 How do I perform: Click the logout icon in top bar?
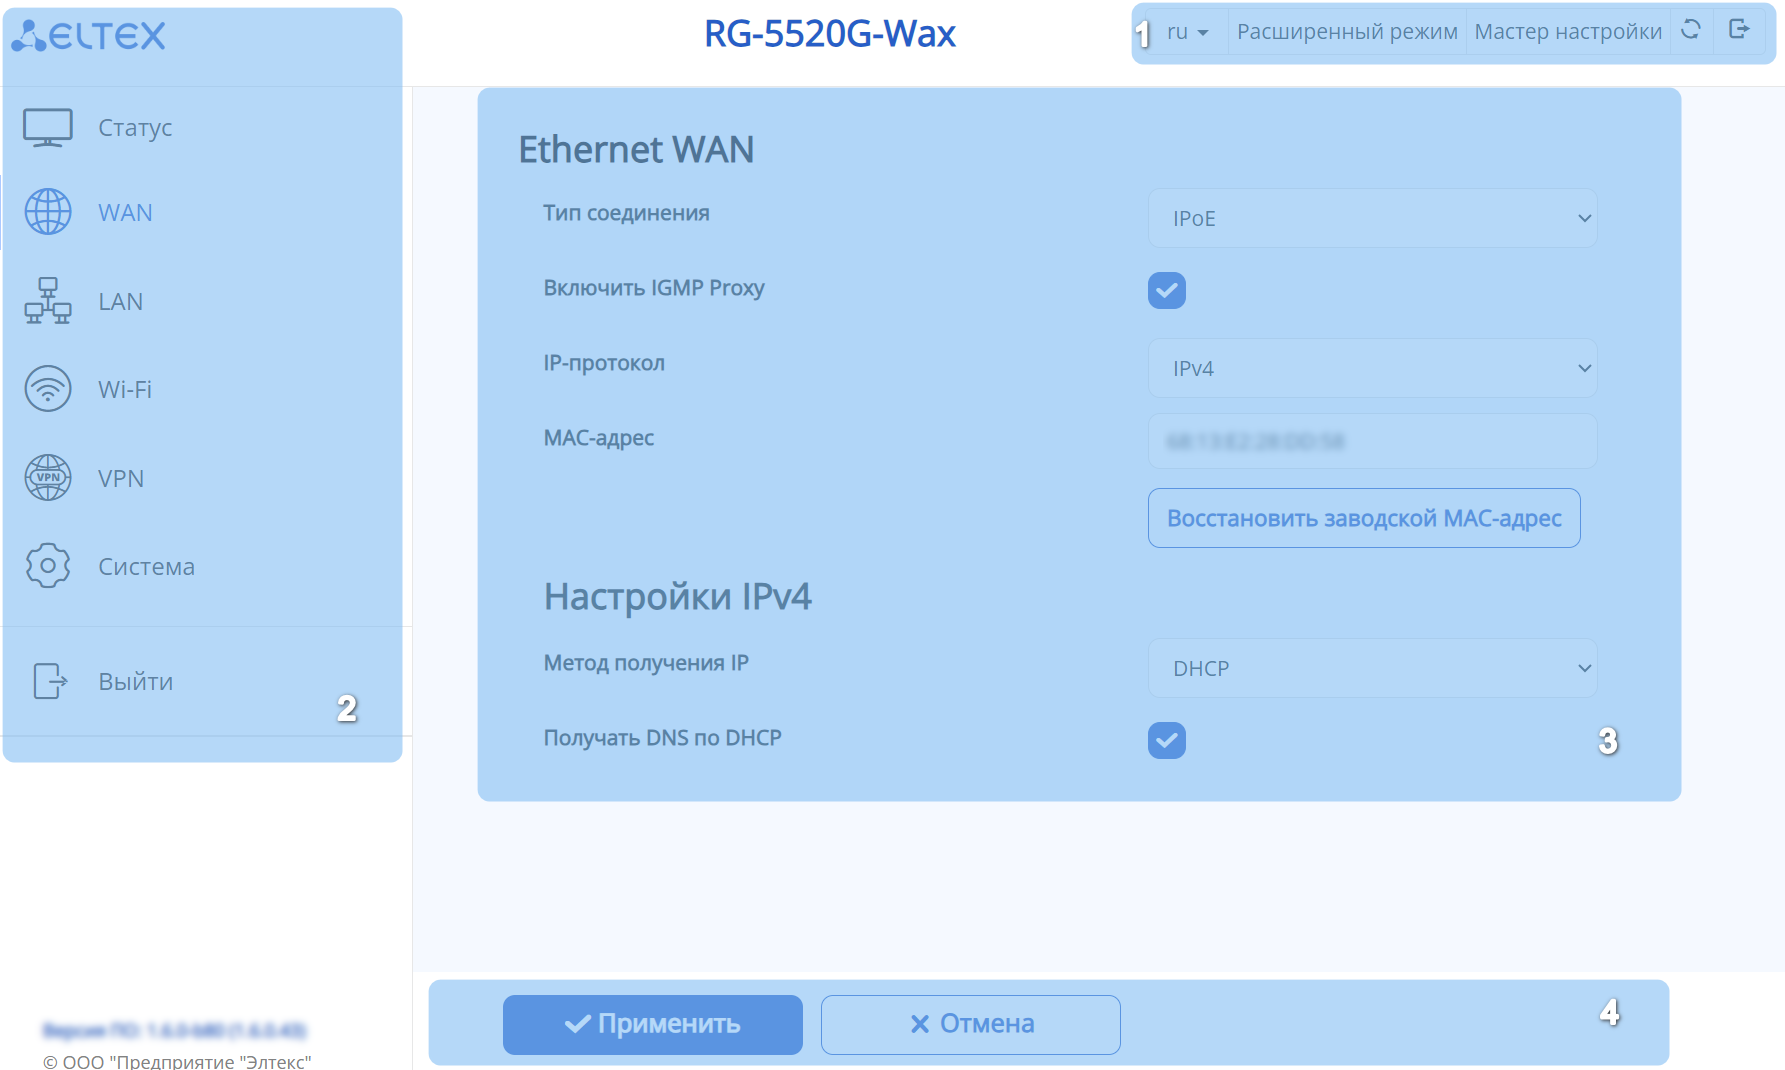pyautogui.click(x=1739, y=30)
